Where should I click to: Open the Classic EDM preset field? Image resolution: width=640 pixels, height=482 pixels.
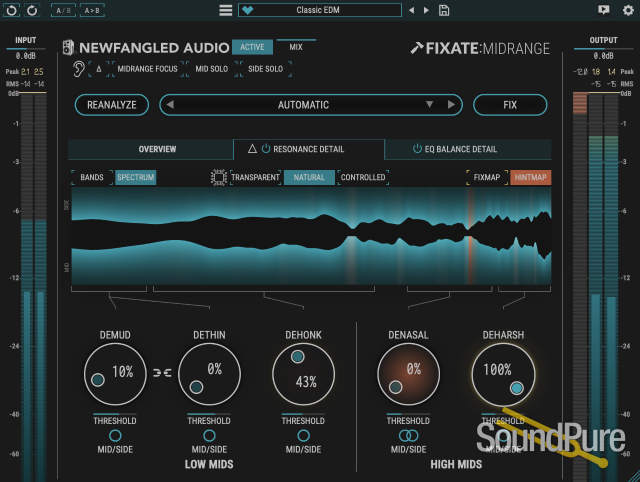pyautogui.click(x=320, y=10)
